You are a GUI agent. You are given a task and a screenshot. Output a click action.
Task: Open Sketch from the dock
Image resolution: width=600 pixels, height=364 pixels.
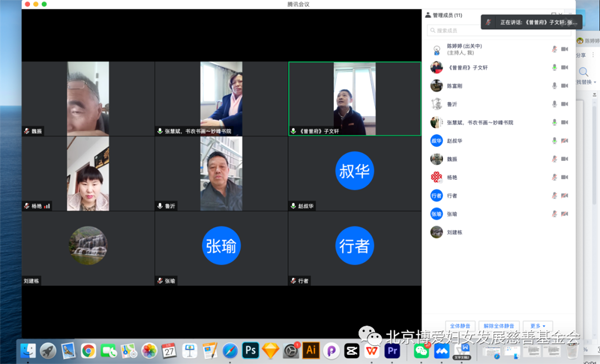click(x=271, y=351)
